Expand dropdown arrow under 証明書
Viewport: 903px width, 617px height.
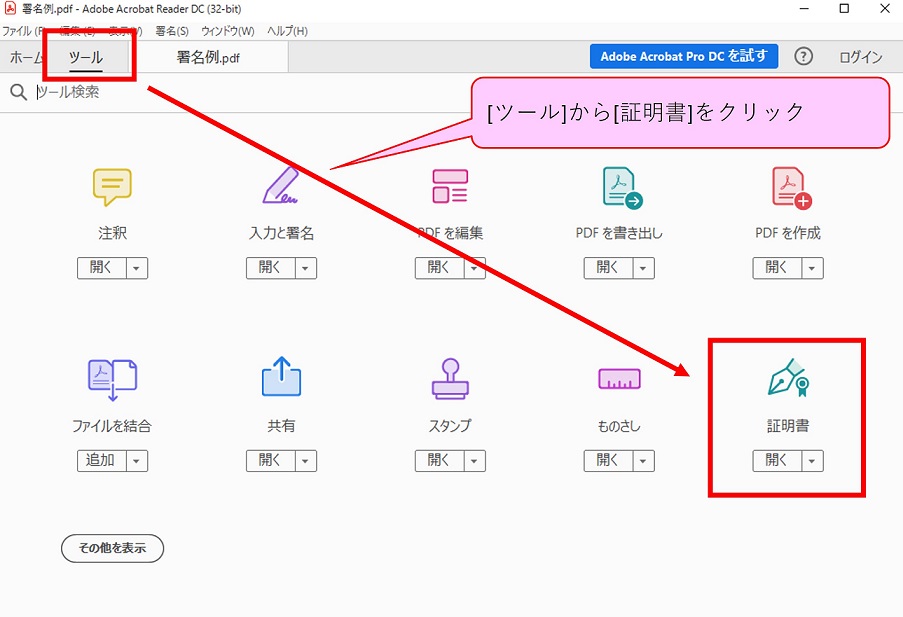tap(812, 461)
